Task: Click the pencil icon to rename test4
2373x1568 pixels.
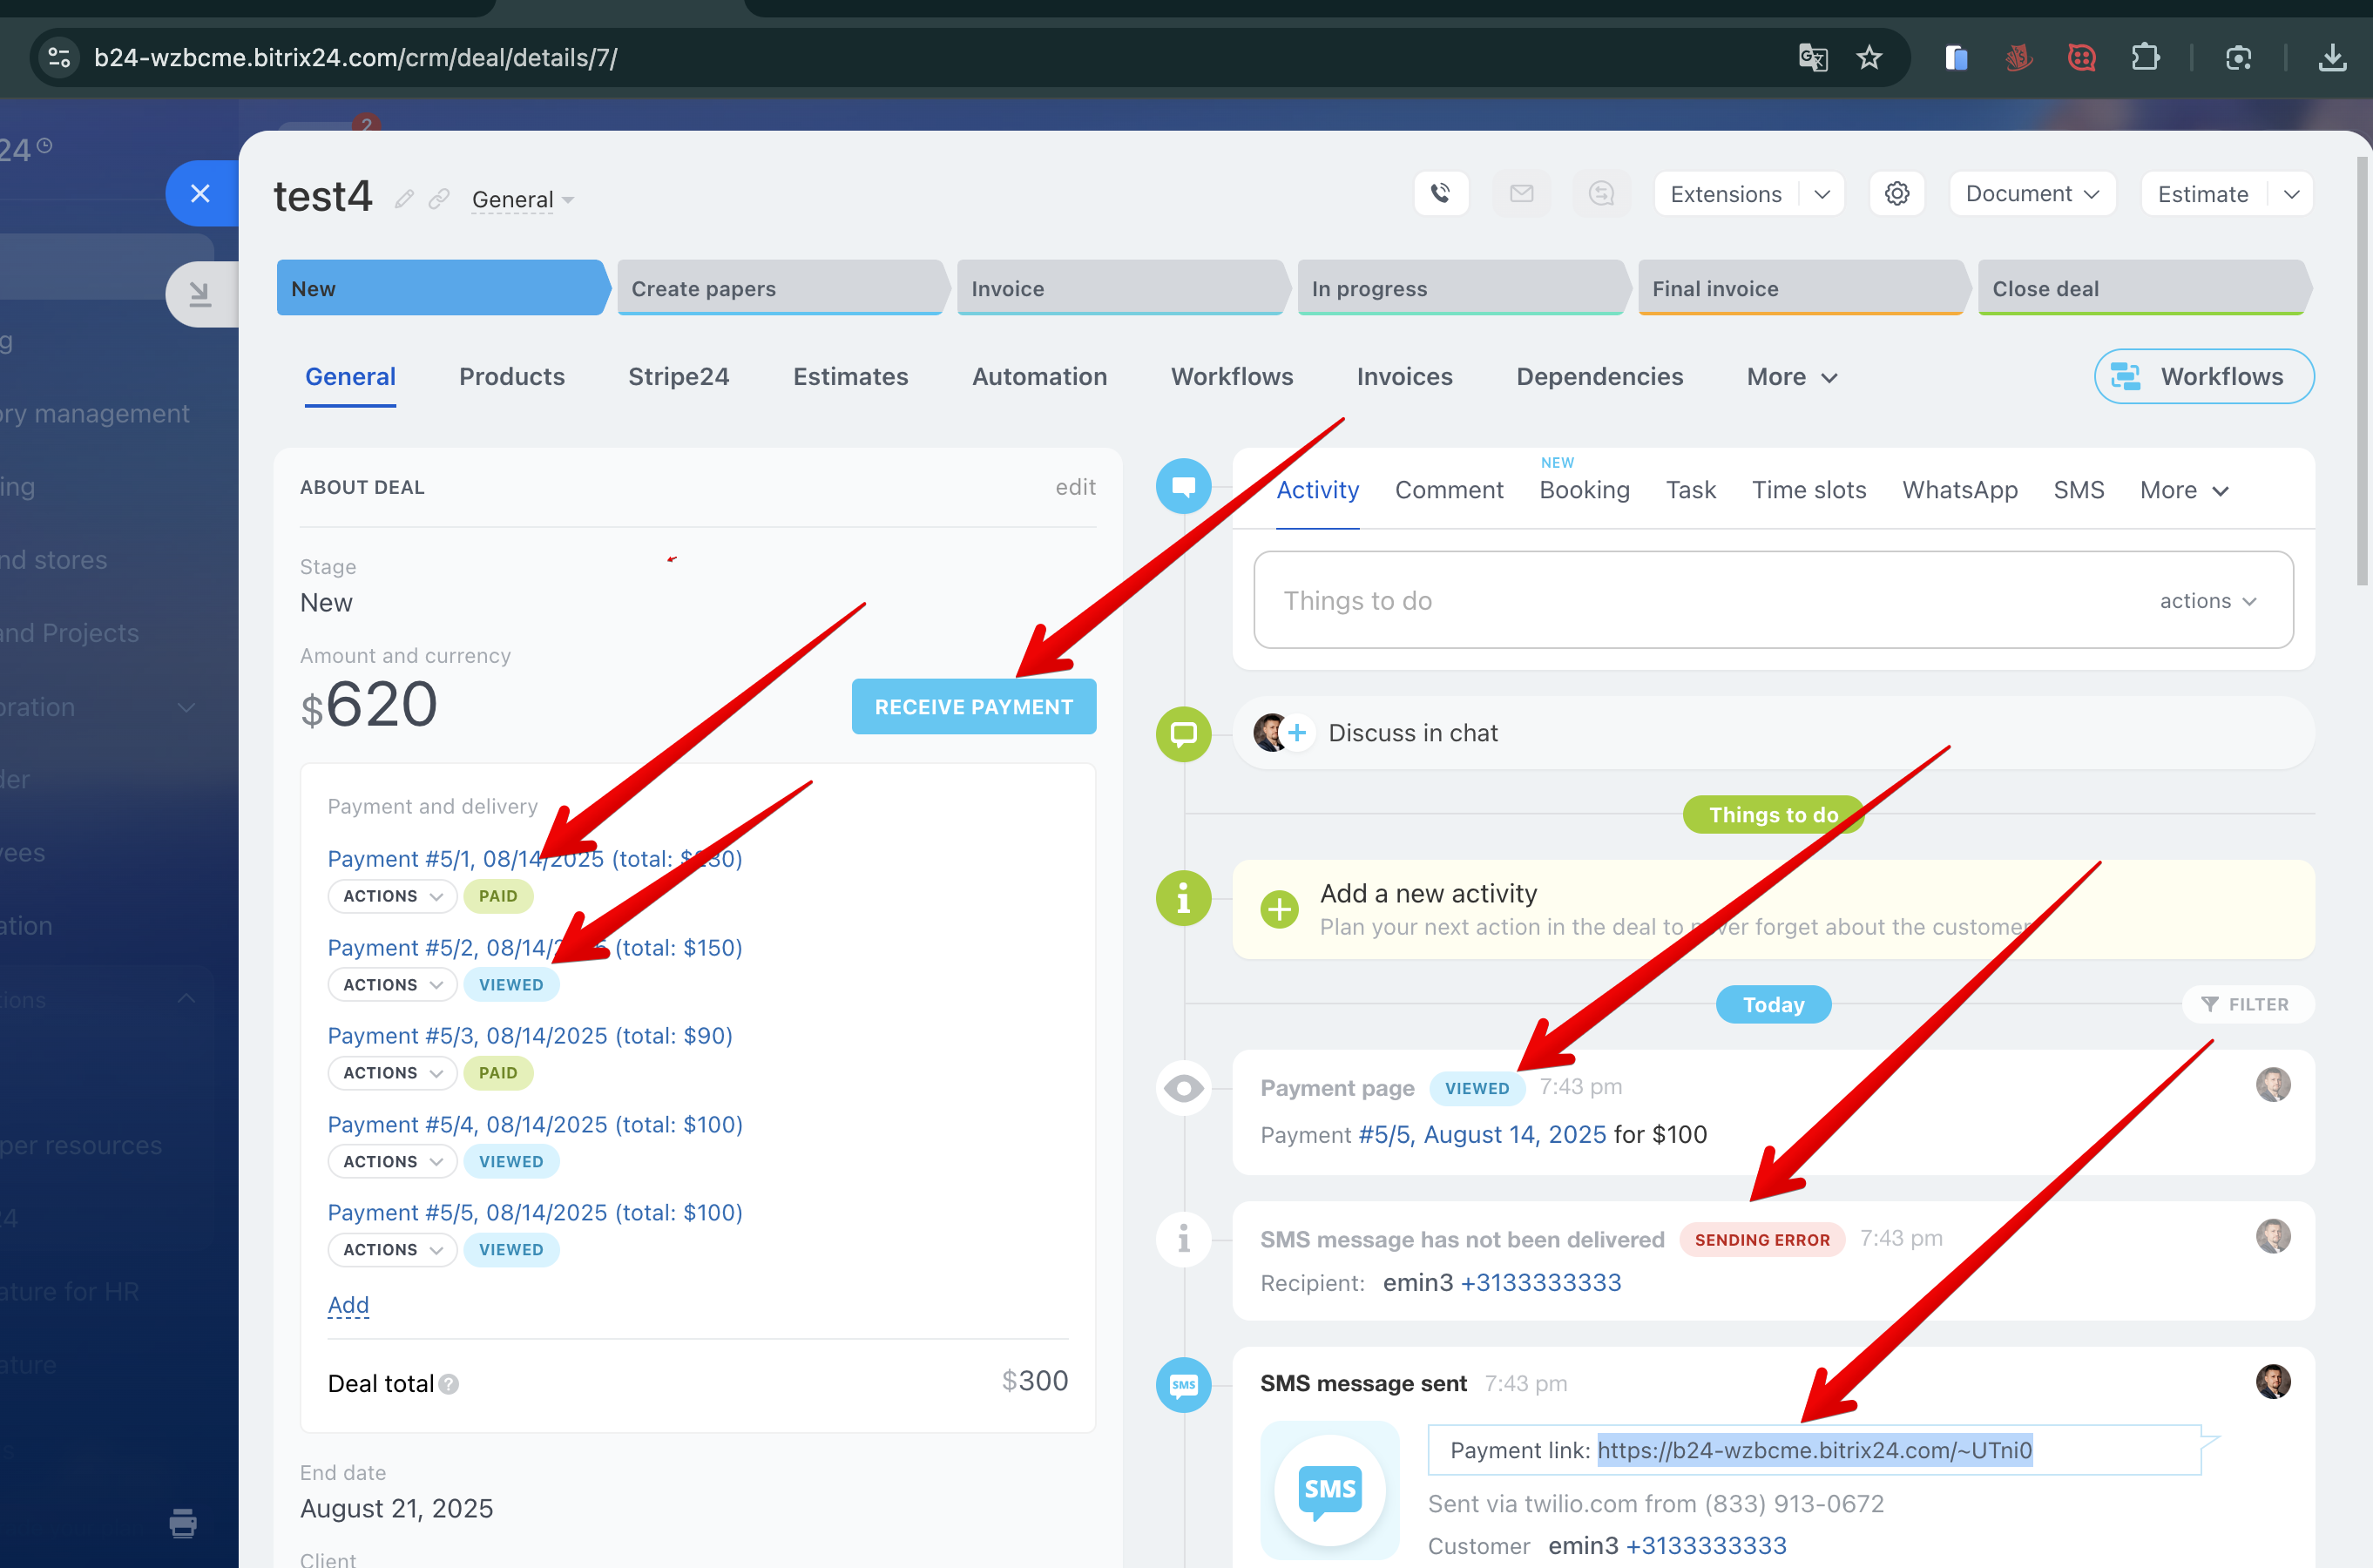Action: point(404,199)
